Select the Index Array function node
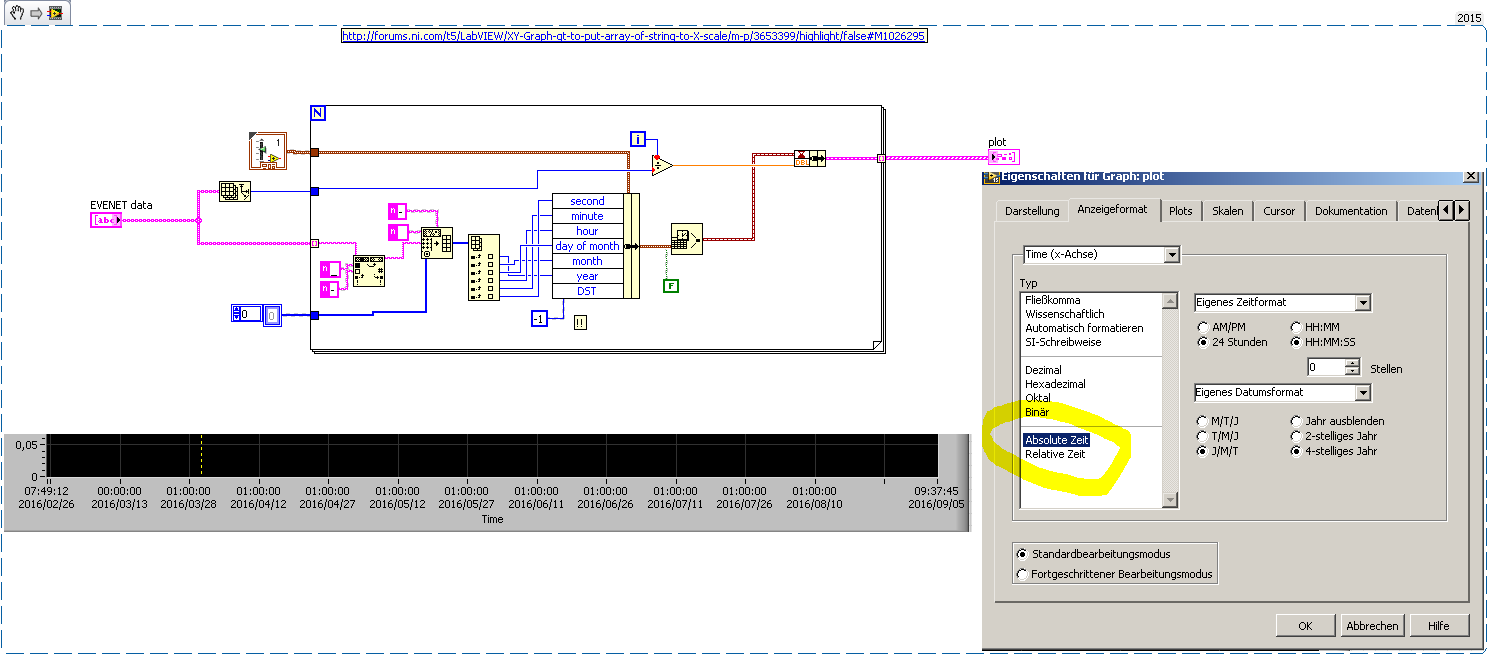 (x=484, y=267)
